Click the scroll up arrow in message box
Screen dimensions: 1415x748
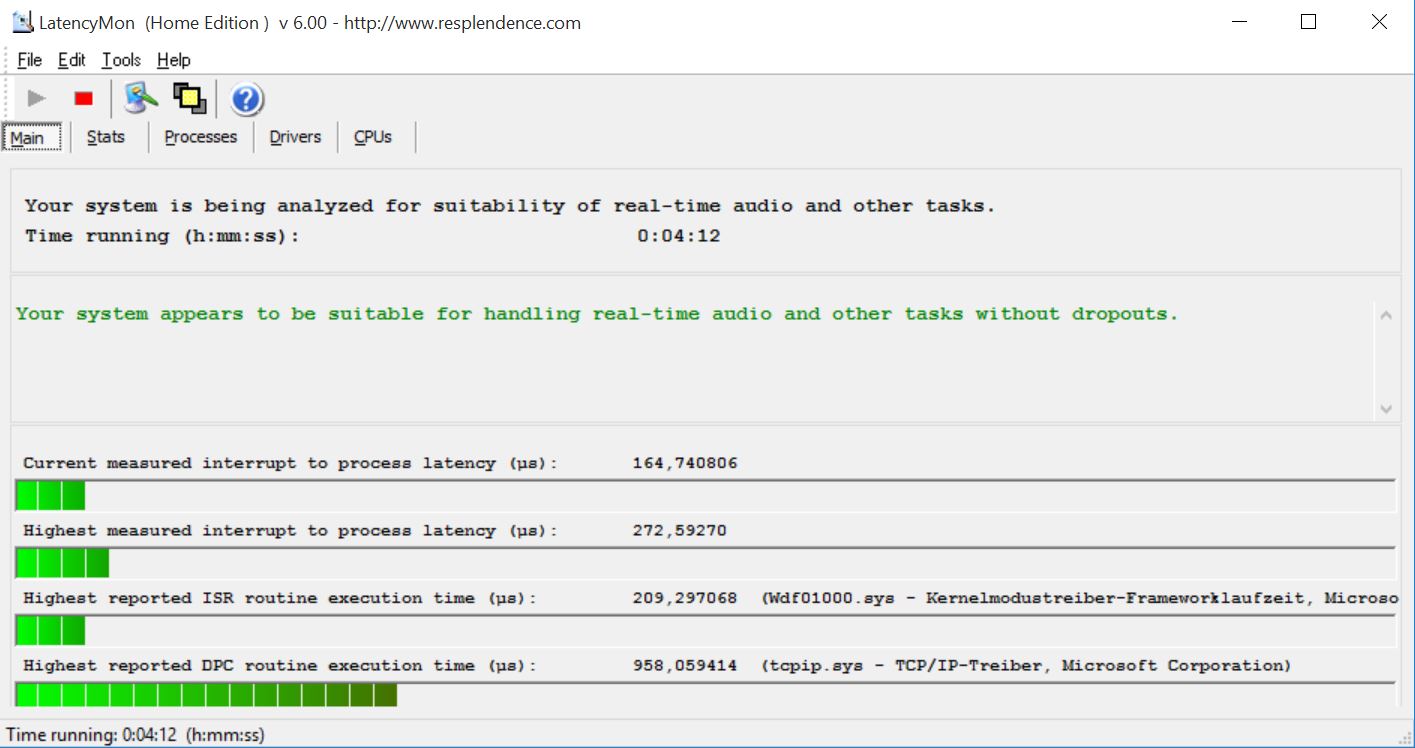click(x=1386, y=315)
